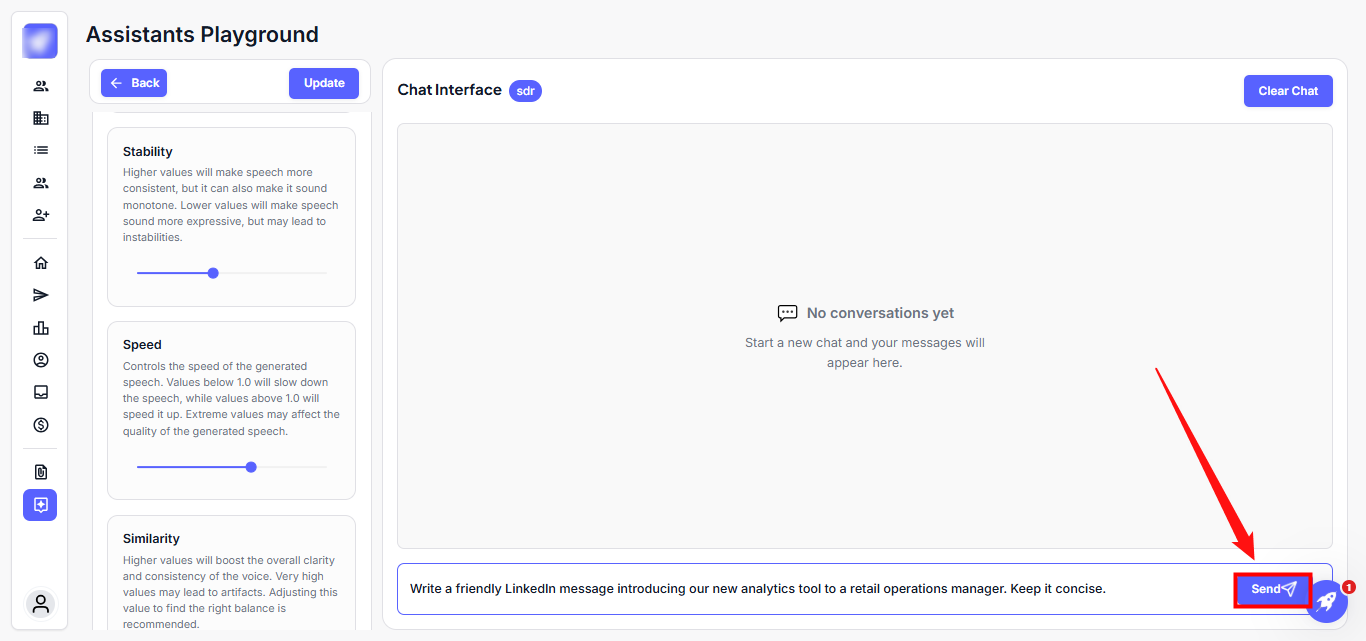
Task: Click the account circle icon in sidebar
Action: pyautogui.click(x=40, y=360)
